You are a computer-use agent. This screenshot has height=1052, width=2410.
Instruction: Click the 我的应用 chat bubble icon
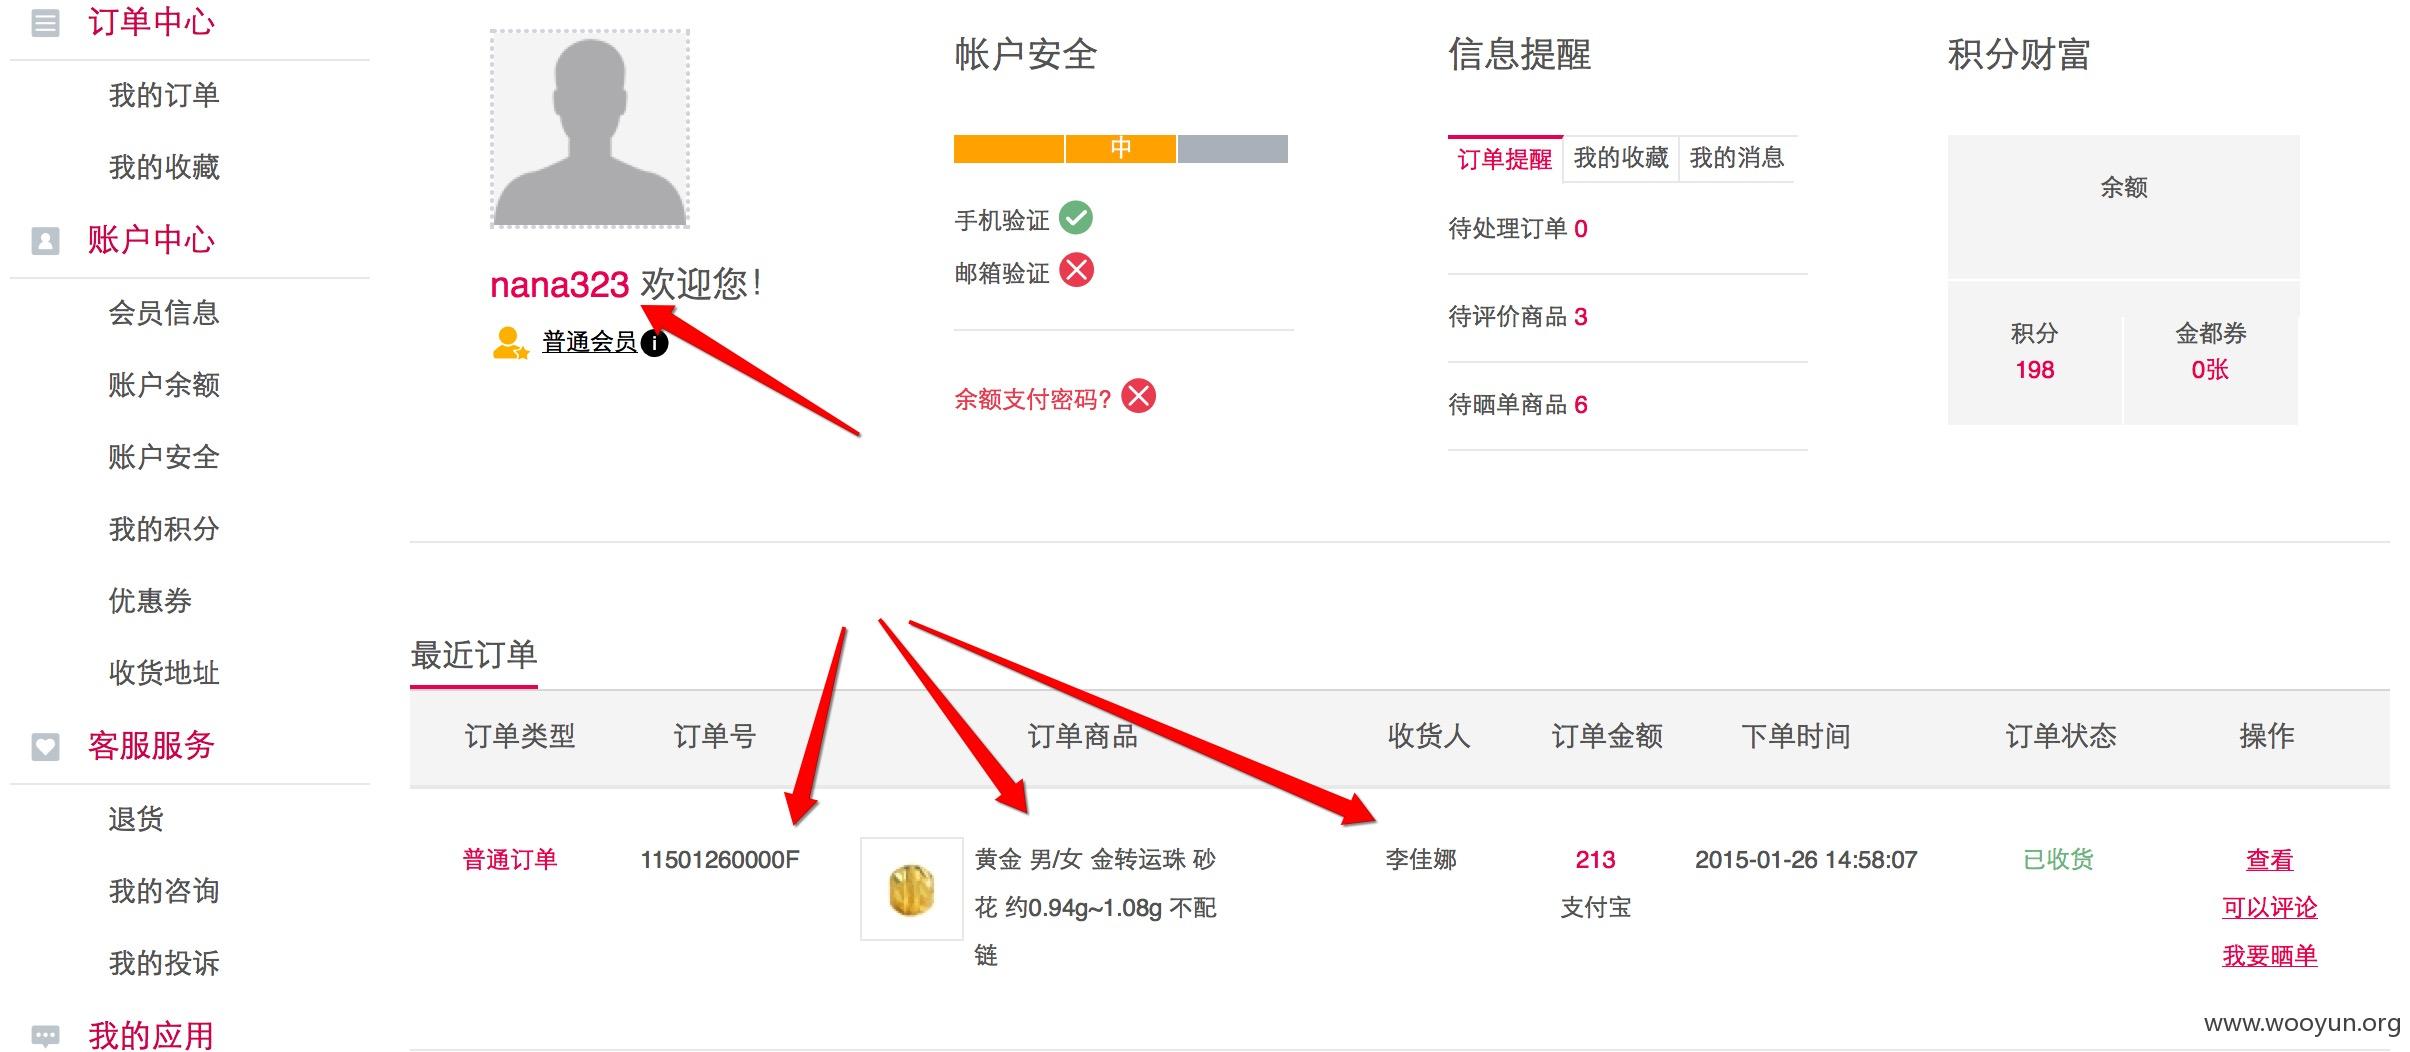[x=45, y=1035]
